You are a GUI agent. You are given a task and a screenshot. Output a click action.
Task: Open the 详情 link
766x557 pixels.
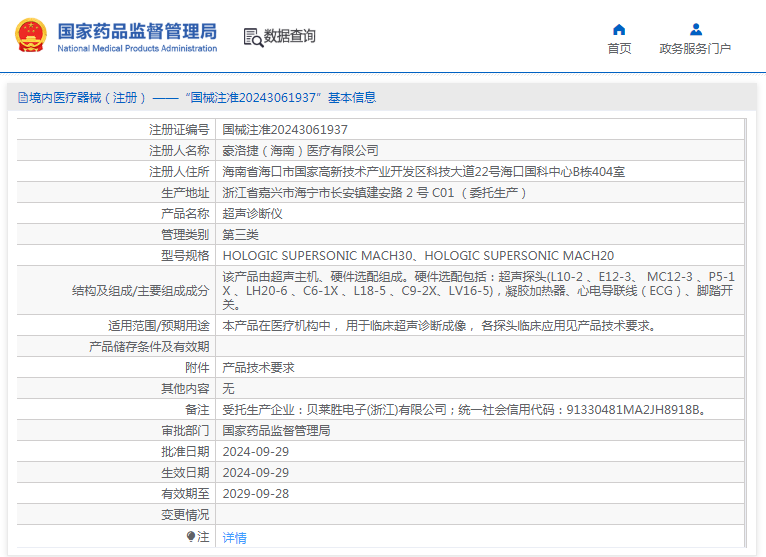(234, 537)
